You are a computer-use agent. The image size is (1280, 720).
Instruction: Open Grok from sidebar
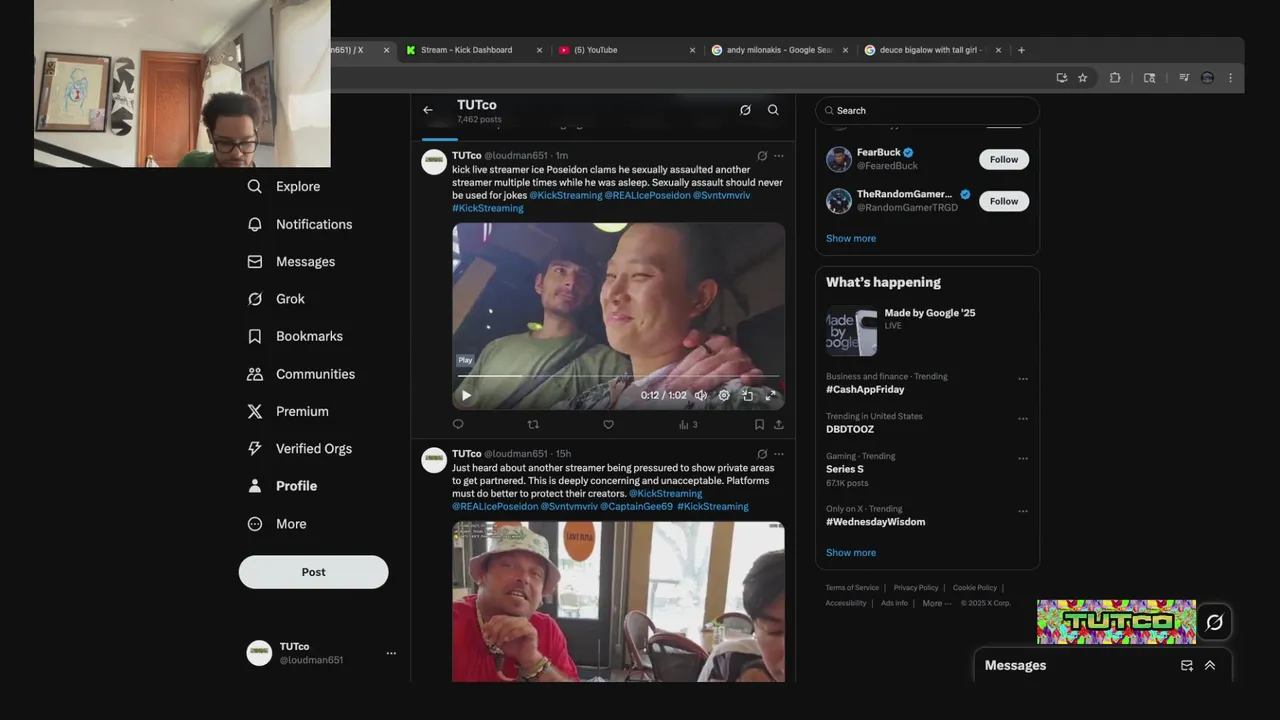(276, 299)
